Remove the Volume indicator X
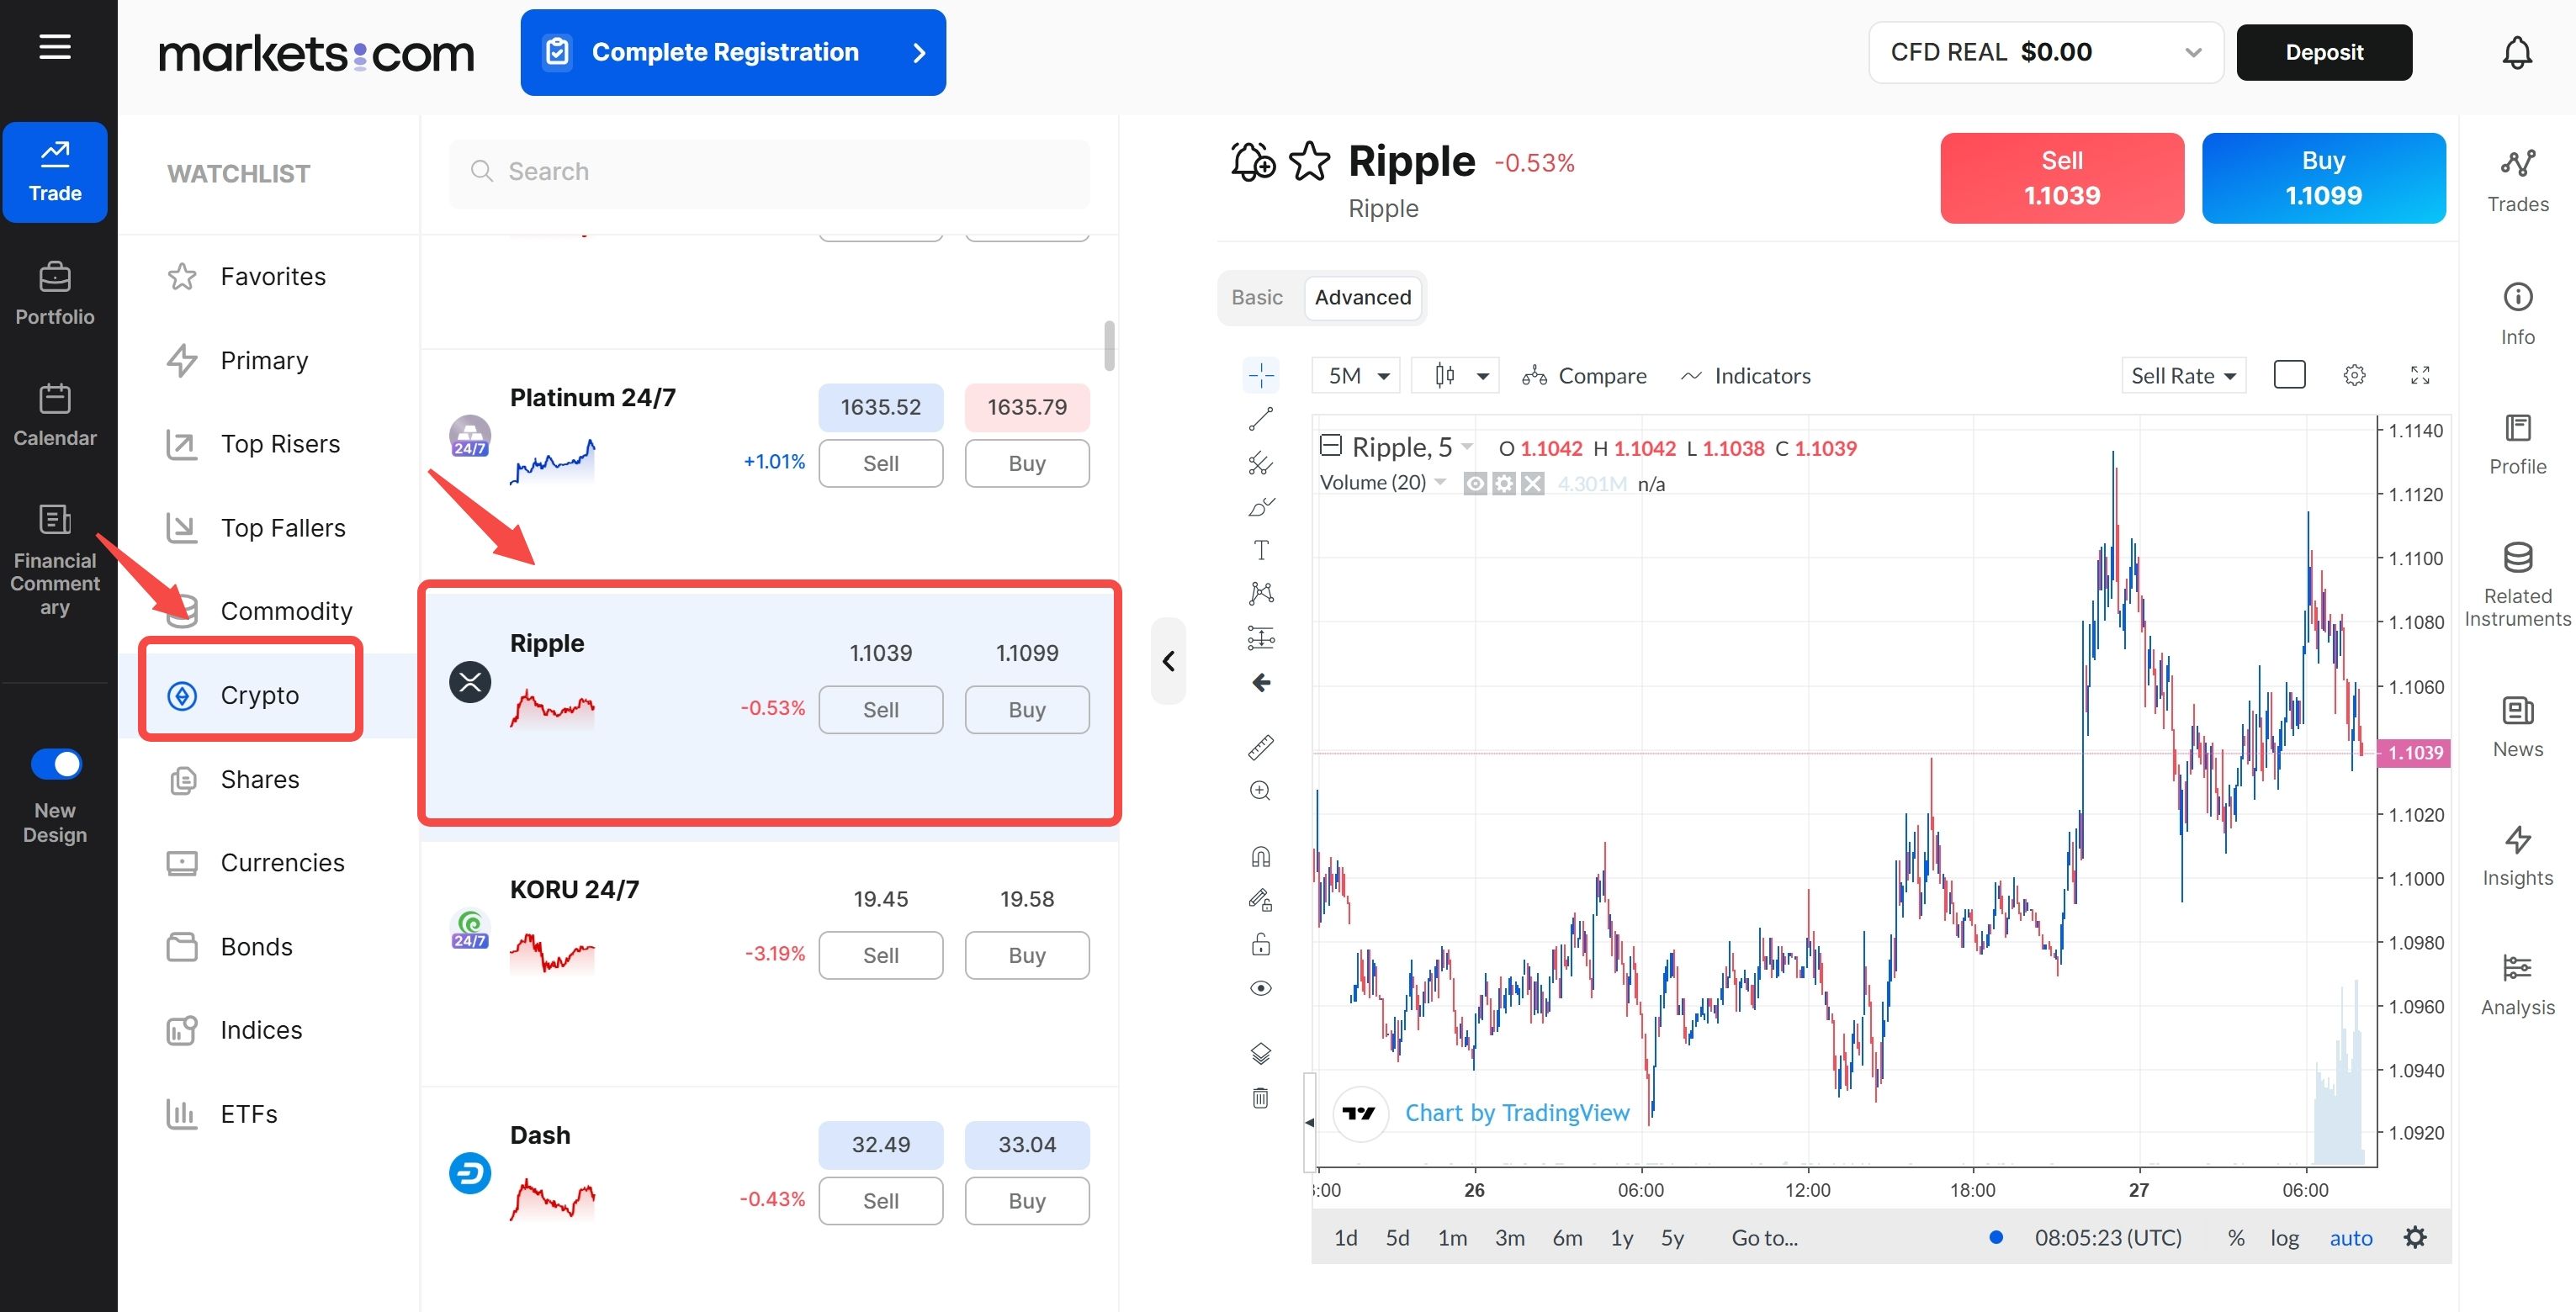The width and height of the screenshot is (2576, 1312). click(1532, 484)
